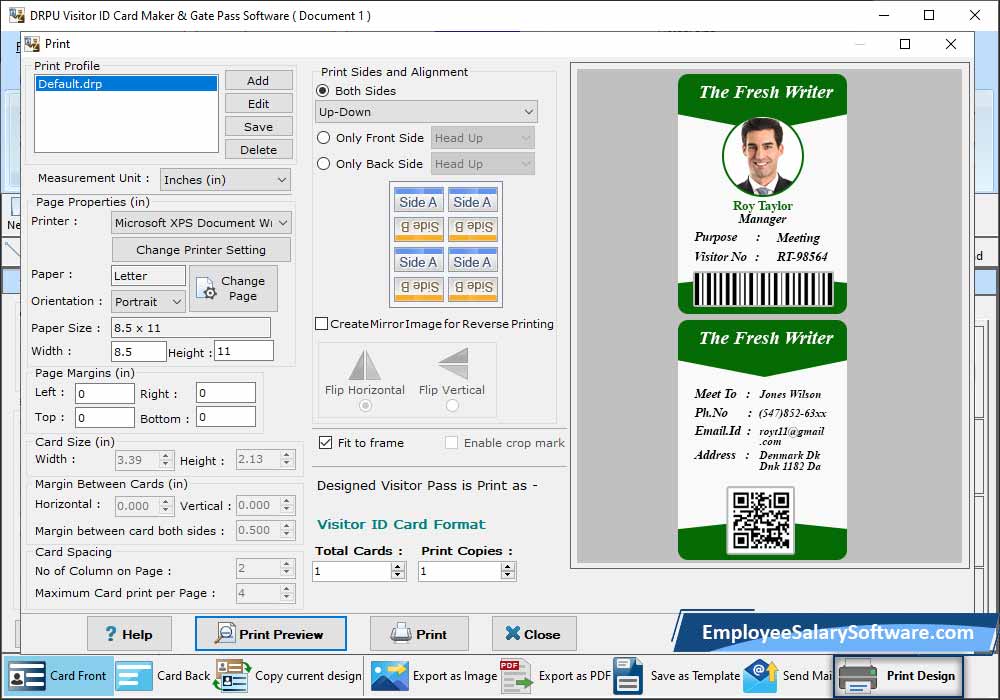Image resolution: width=1000 pixels, height=700 pixels.
Task: Click the Edit profile button
Action: (258, 103)
